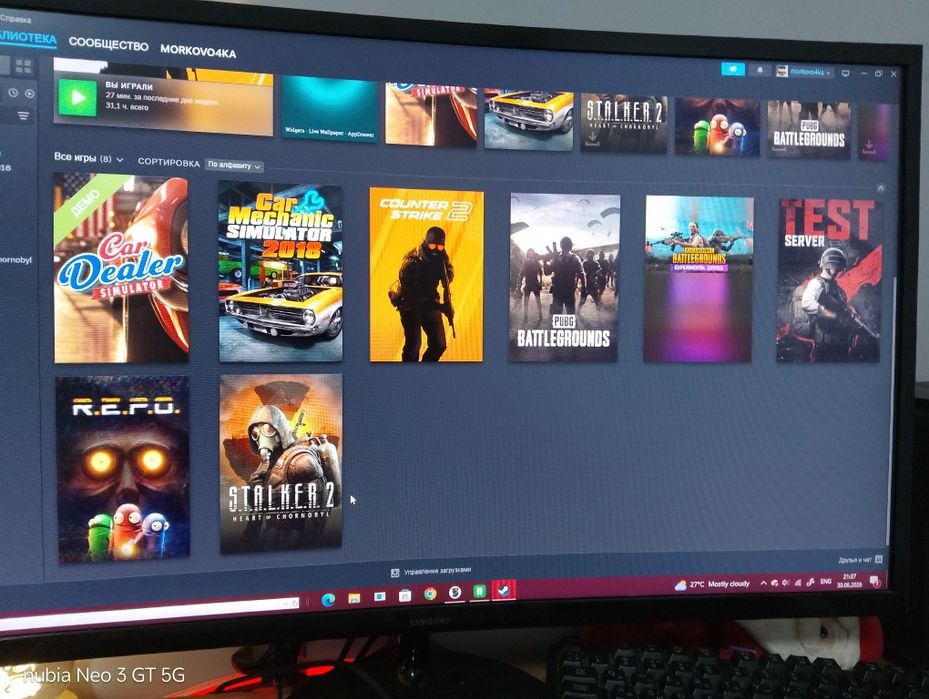Image resolution: width=929 pixels, height=699 pixels.
Task: Open the sidebar filter options icon
Action: [x=23, y=116]
